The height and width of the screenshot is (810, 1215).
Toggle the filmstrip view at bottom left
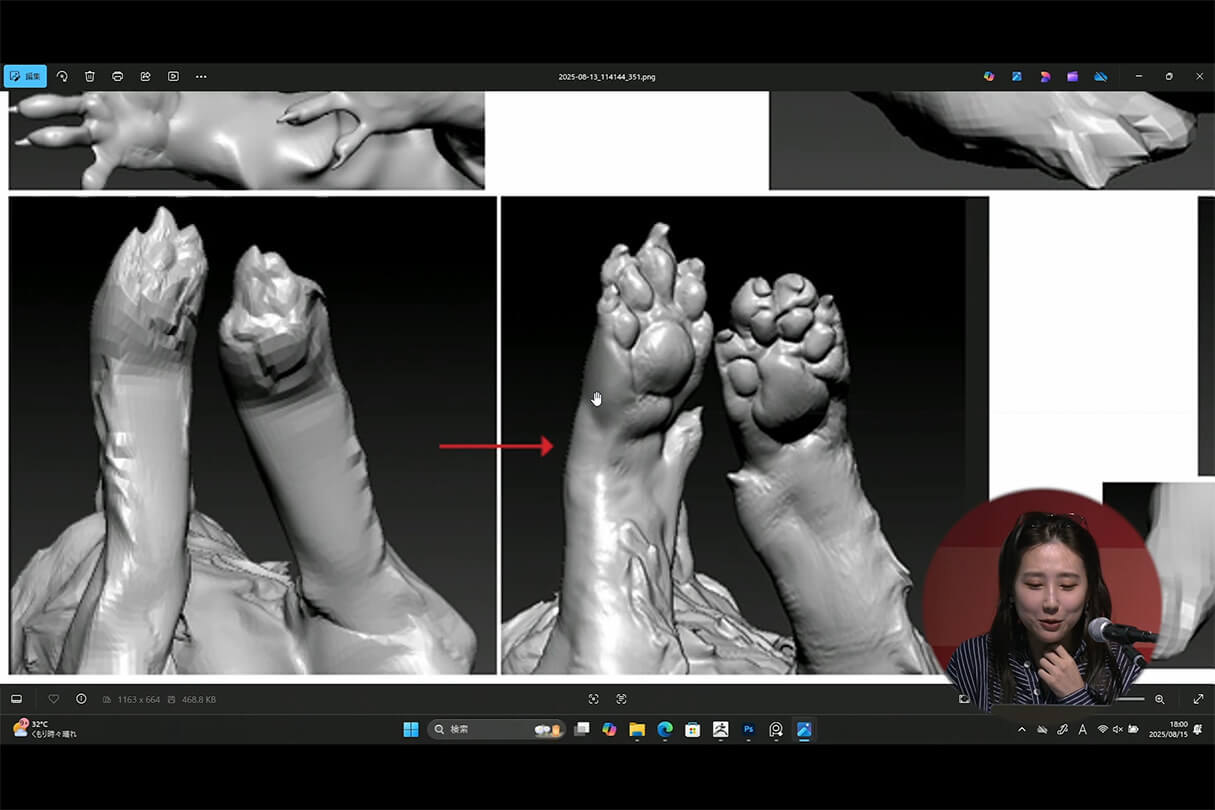[16, 699]
